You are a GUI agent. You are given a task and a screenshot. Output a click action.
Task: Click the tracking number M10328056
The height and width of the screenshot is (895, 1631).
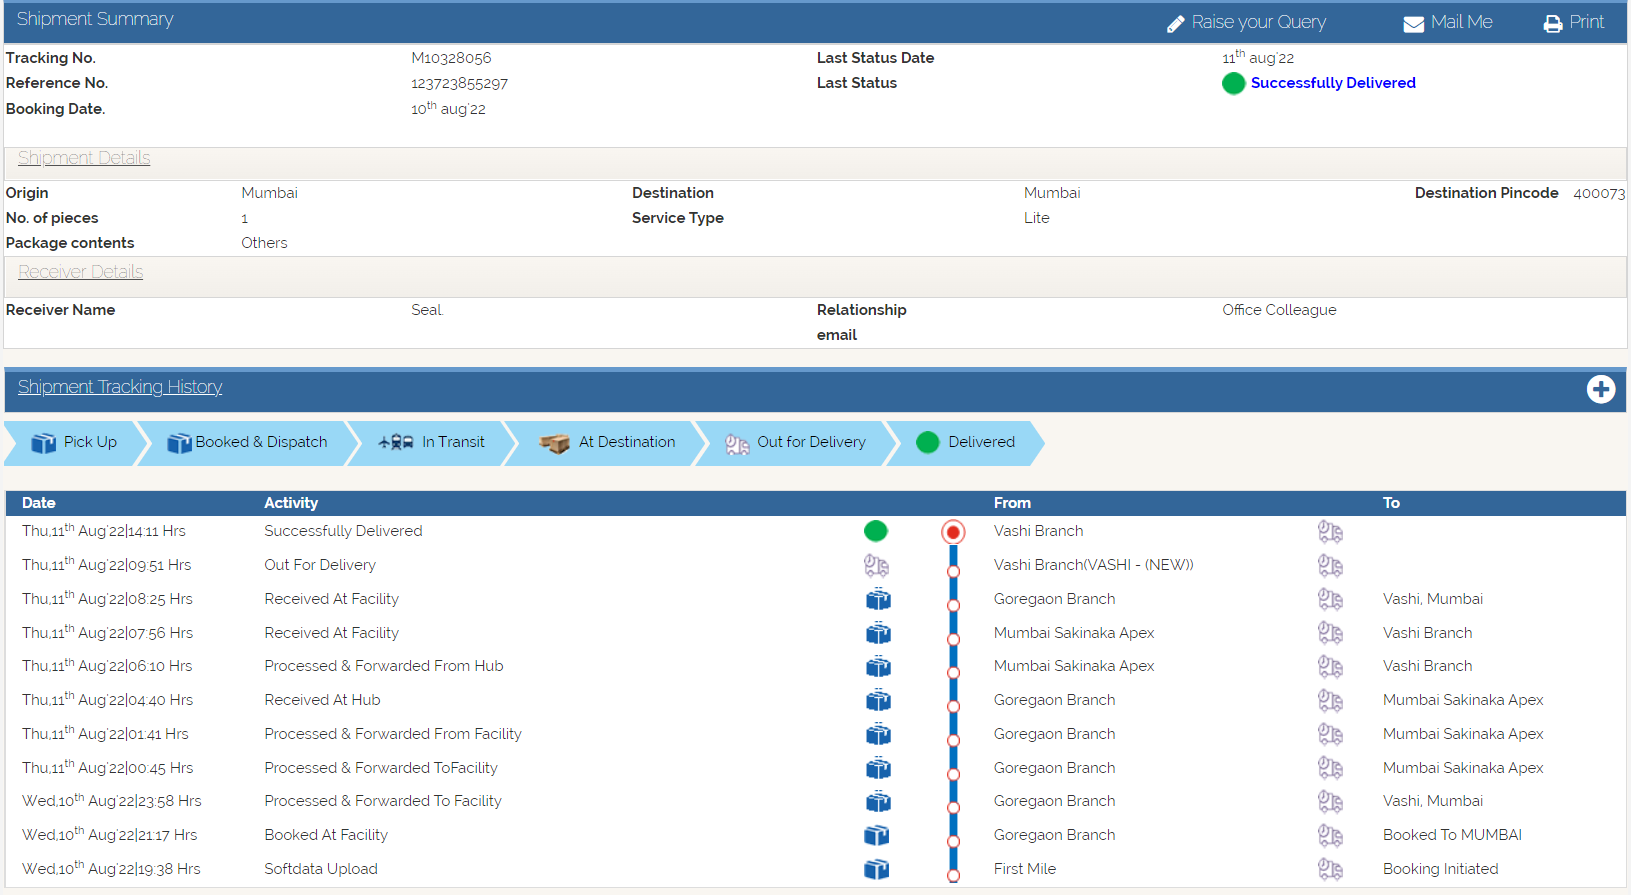(x=451, y=58)
